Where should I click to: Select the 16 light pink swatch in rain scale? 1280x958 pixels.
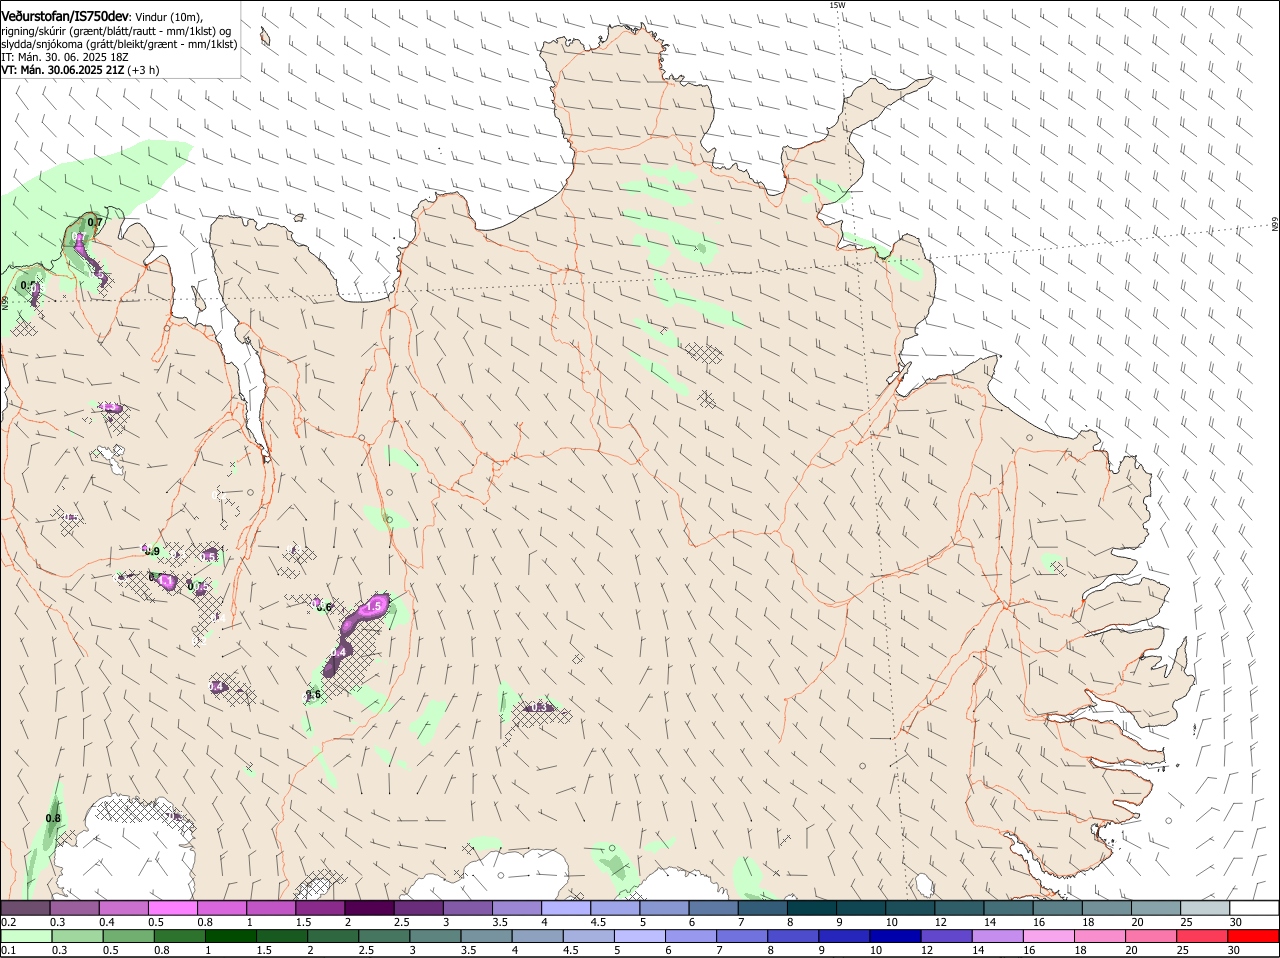coord(1049,936)
